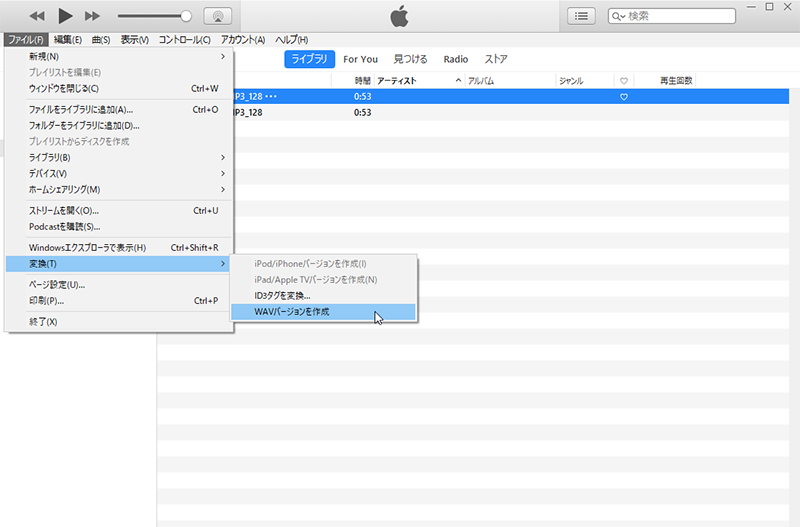Choose 終了(X) to quit
The height and width of the screenshot is (527, 800).
click(119, 322)
